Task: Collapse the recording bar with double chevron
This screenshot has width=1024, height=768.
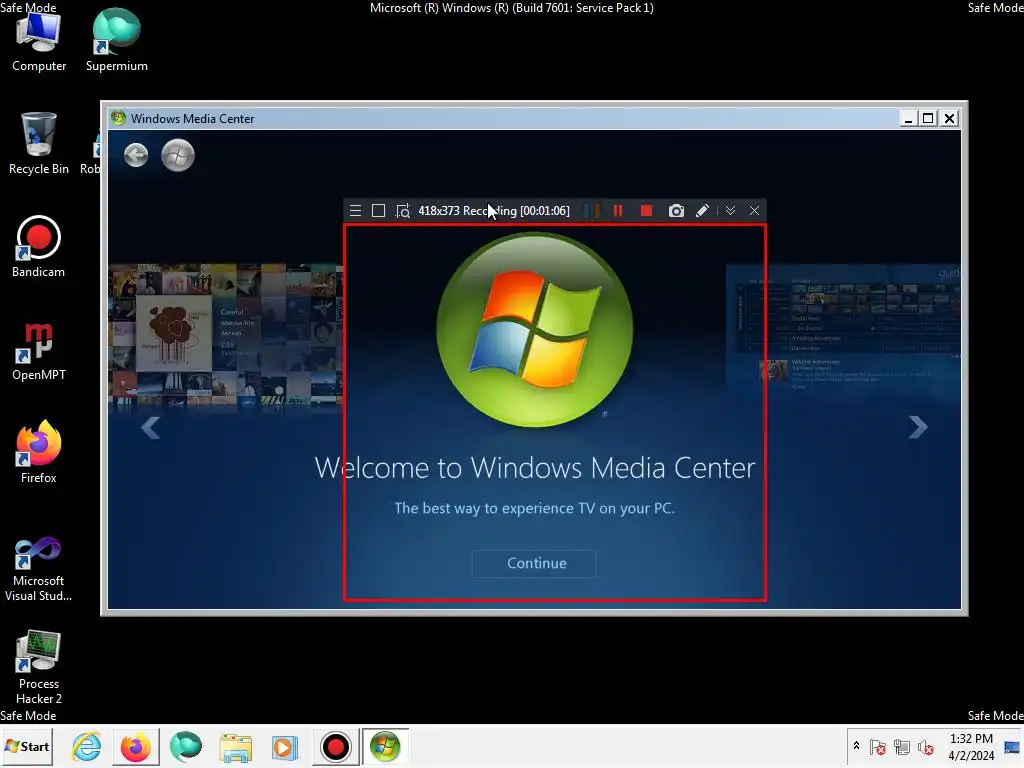Action: pyautogui.click(x=730, y=210)
